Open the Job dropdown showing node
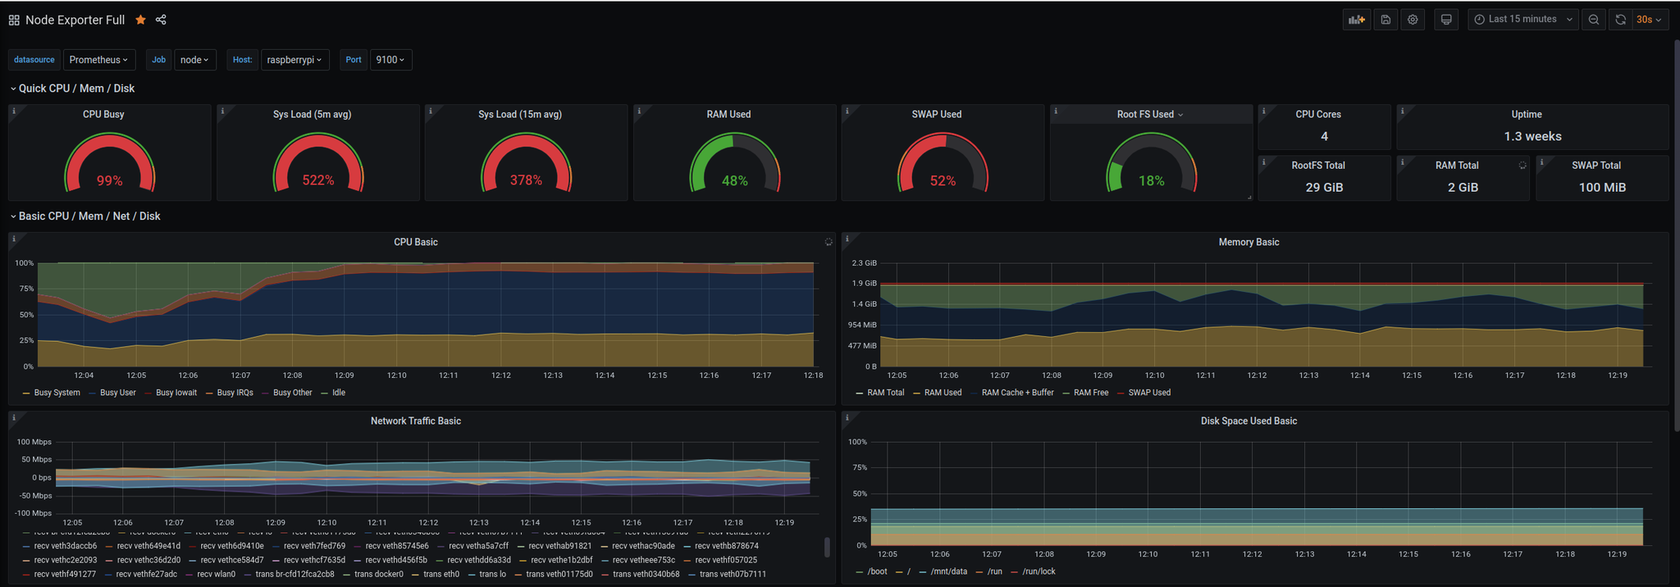Viewport: 1680px width, 587px height. click(194, 60)
